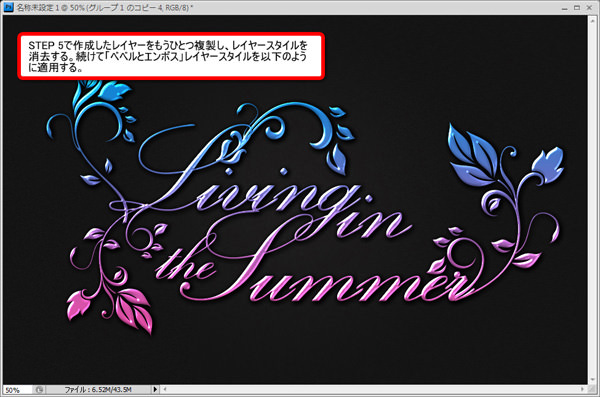This screenshot has height=397, width=600.
Task: Close the 名称未設定 1 document window
Action: pyautogui.click(x=589, y=8)
